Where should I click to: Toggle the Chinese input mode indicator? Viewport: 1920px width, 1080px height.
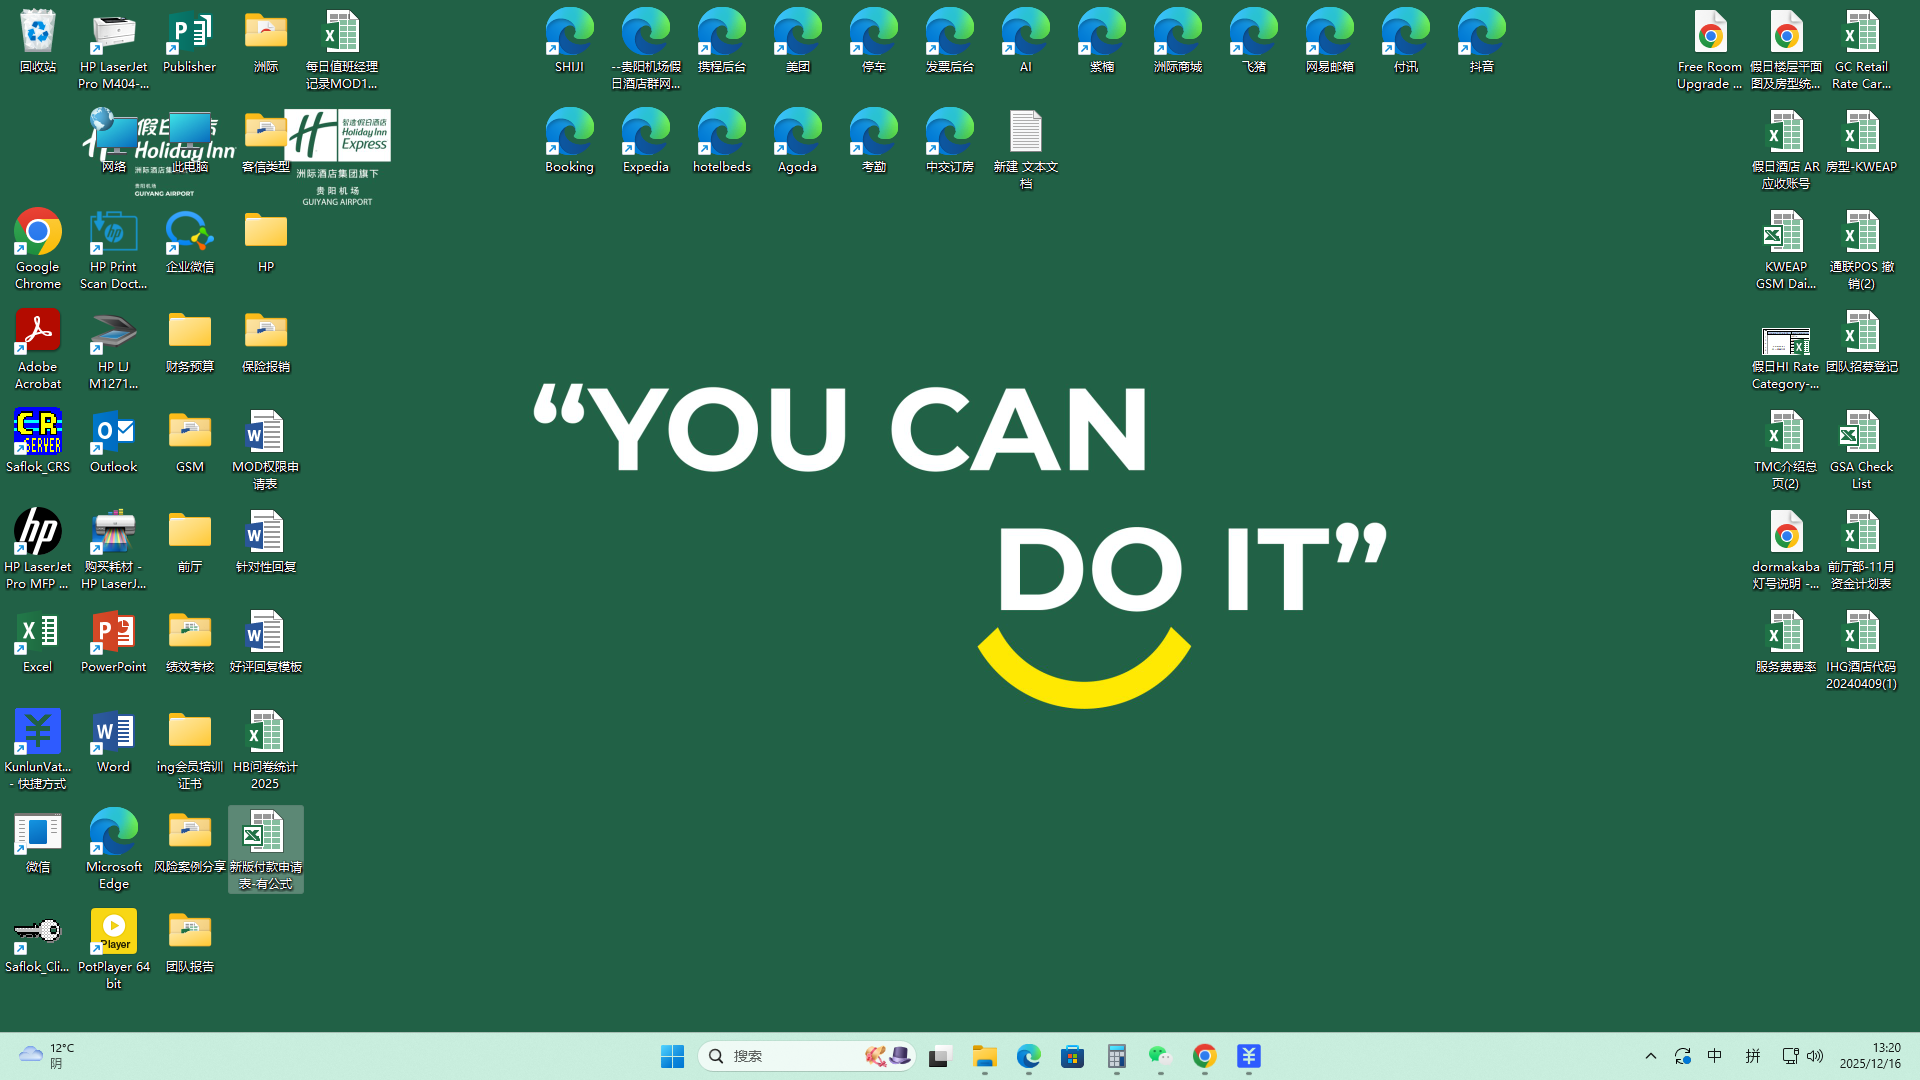pos(1714,1056)
